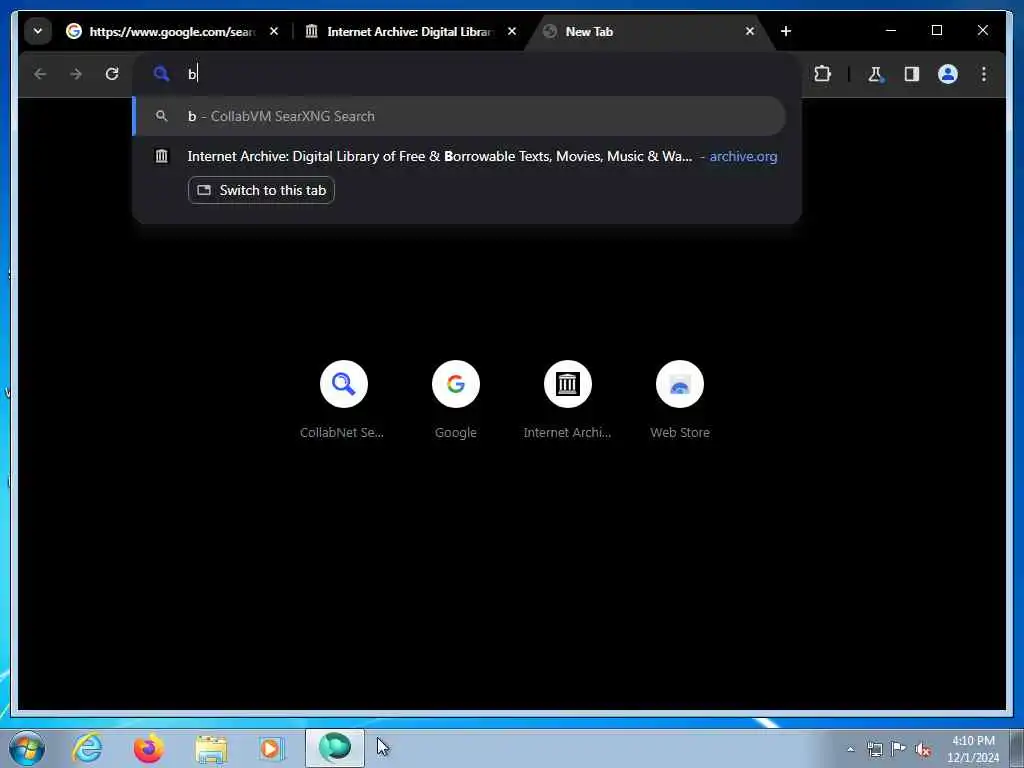
Task: Reload the page
Action: click(x=112, y=74)
